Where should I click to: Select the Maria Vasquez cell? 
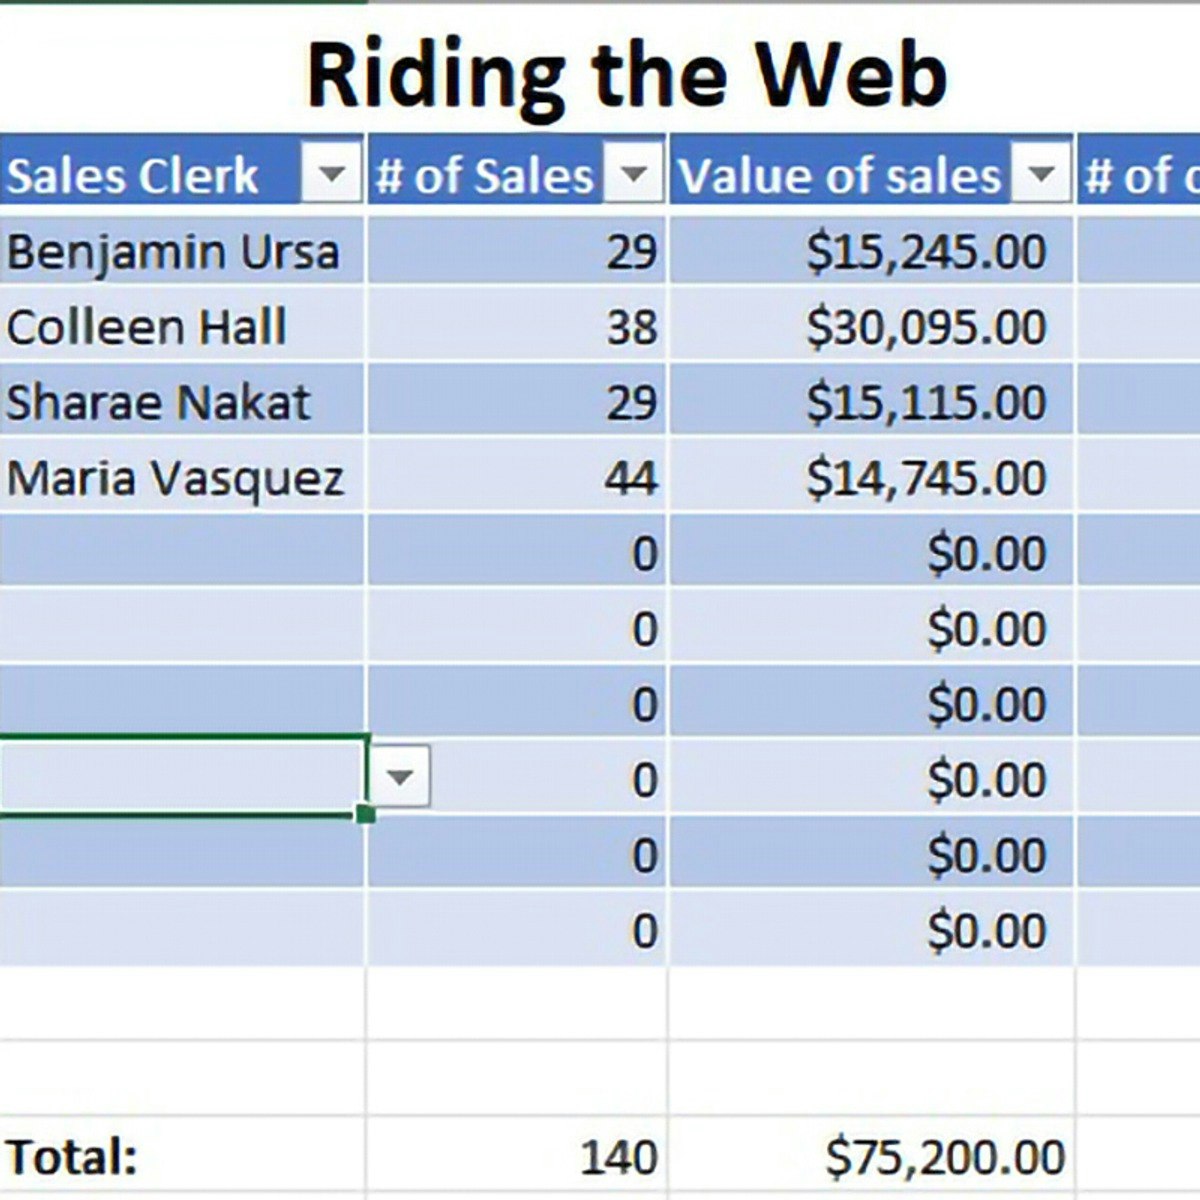pos(175,478)
